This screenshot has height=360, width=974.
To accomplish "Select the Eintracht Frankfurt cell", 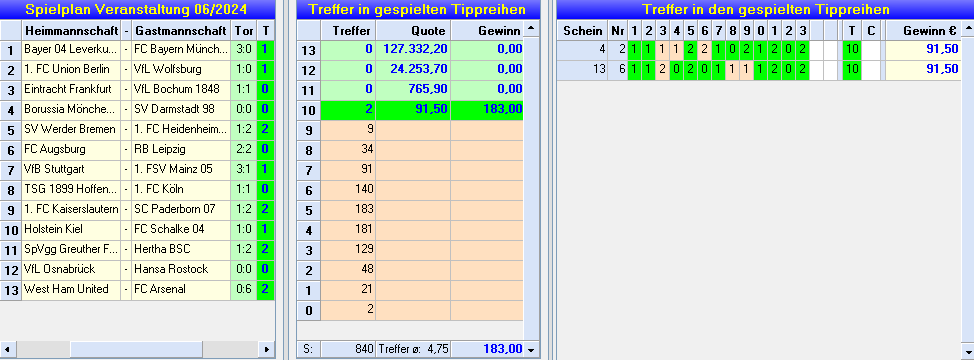I will coord(71,89).
